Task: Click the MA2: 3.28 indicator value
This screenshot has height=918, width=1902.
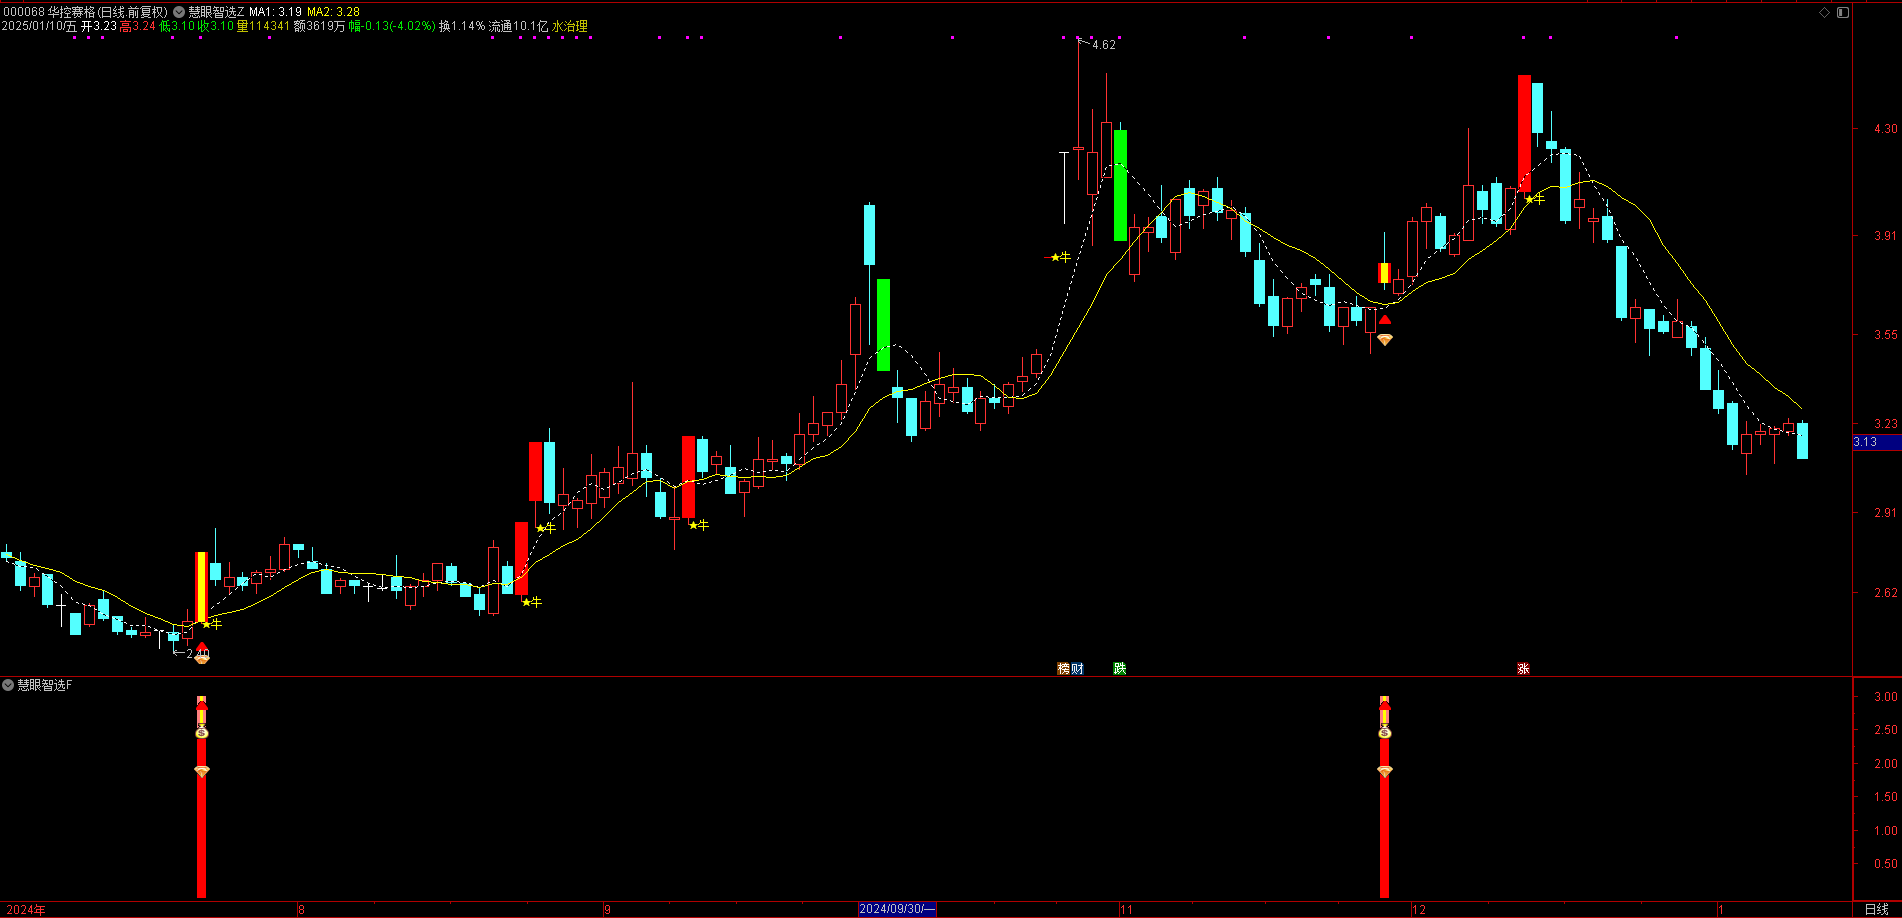Action: point(333,12)
